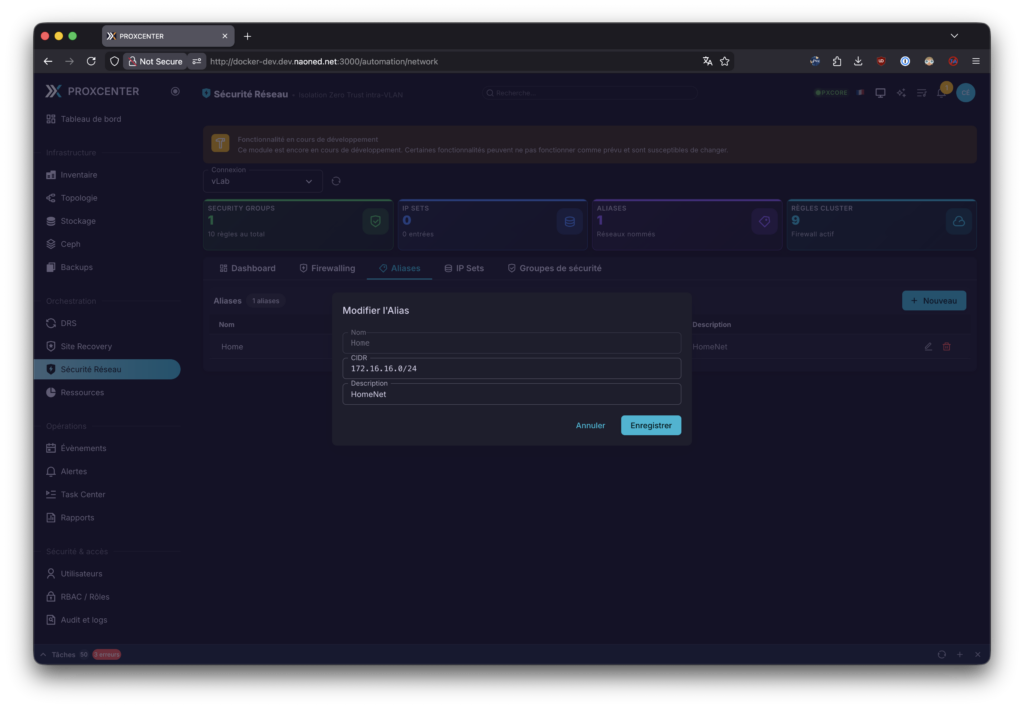Click the Firefox downloads icon
Screen dimensions: 1024x709
pos(858,61)
